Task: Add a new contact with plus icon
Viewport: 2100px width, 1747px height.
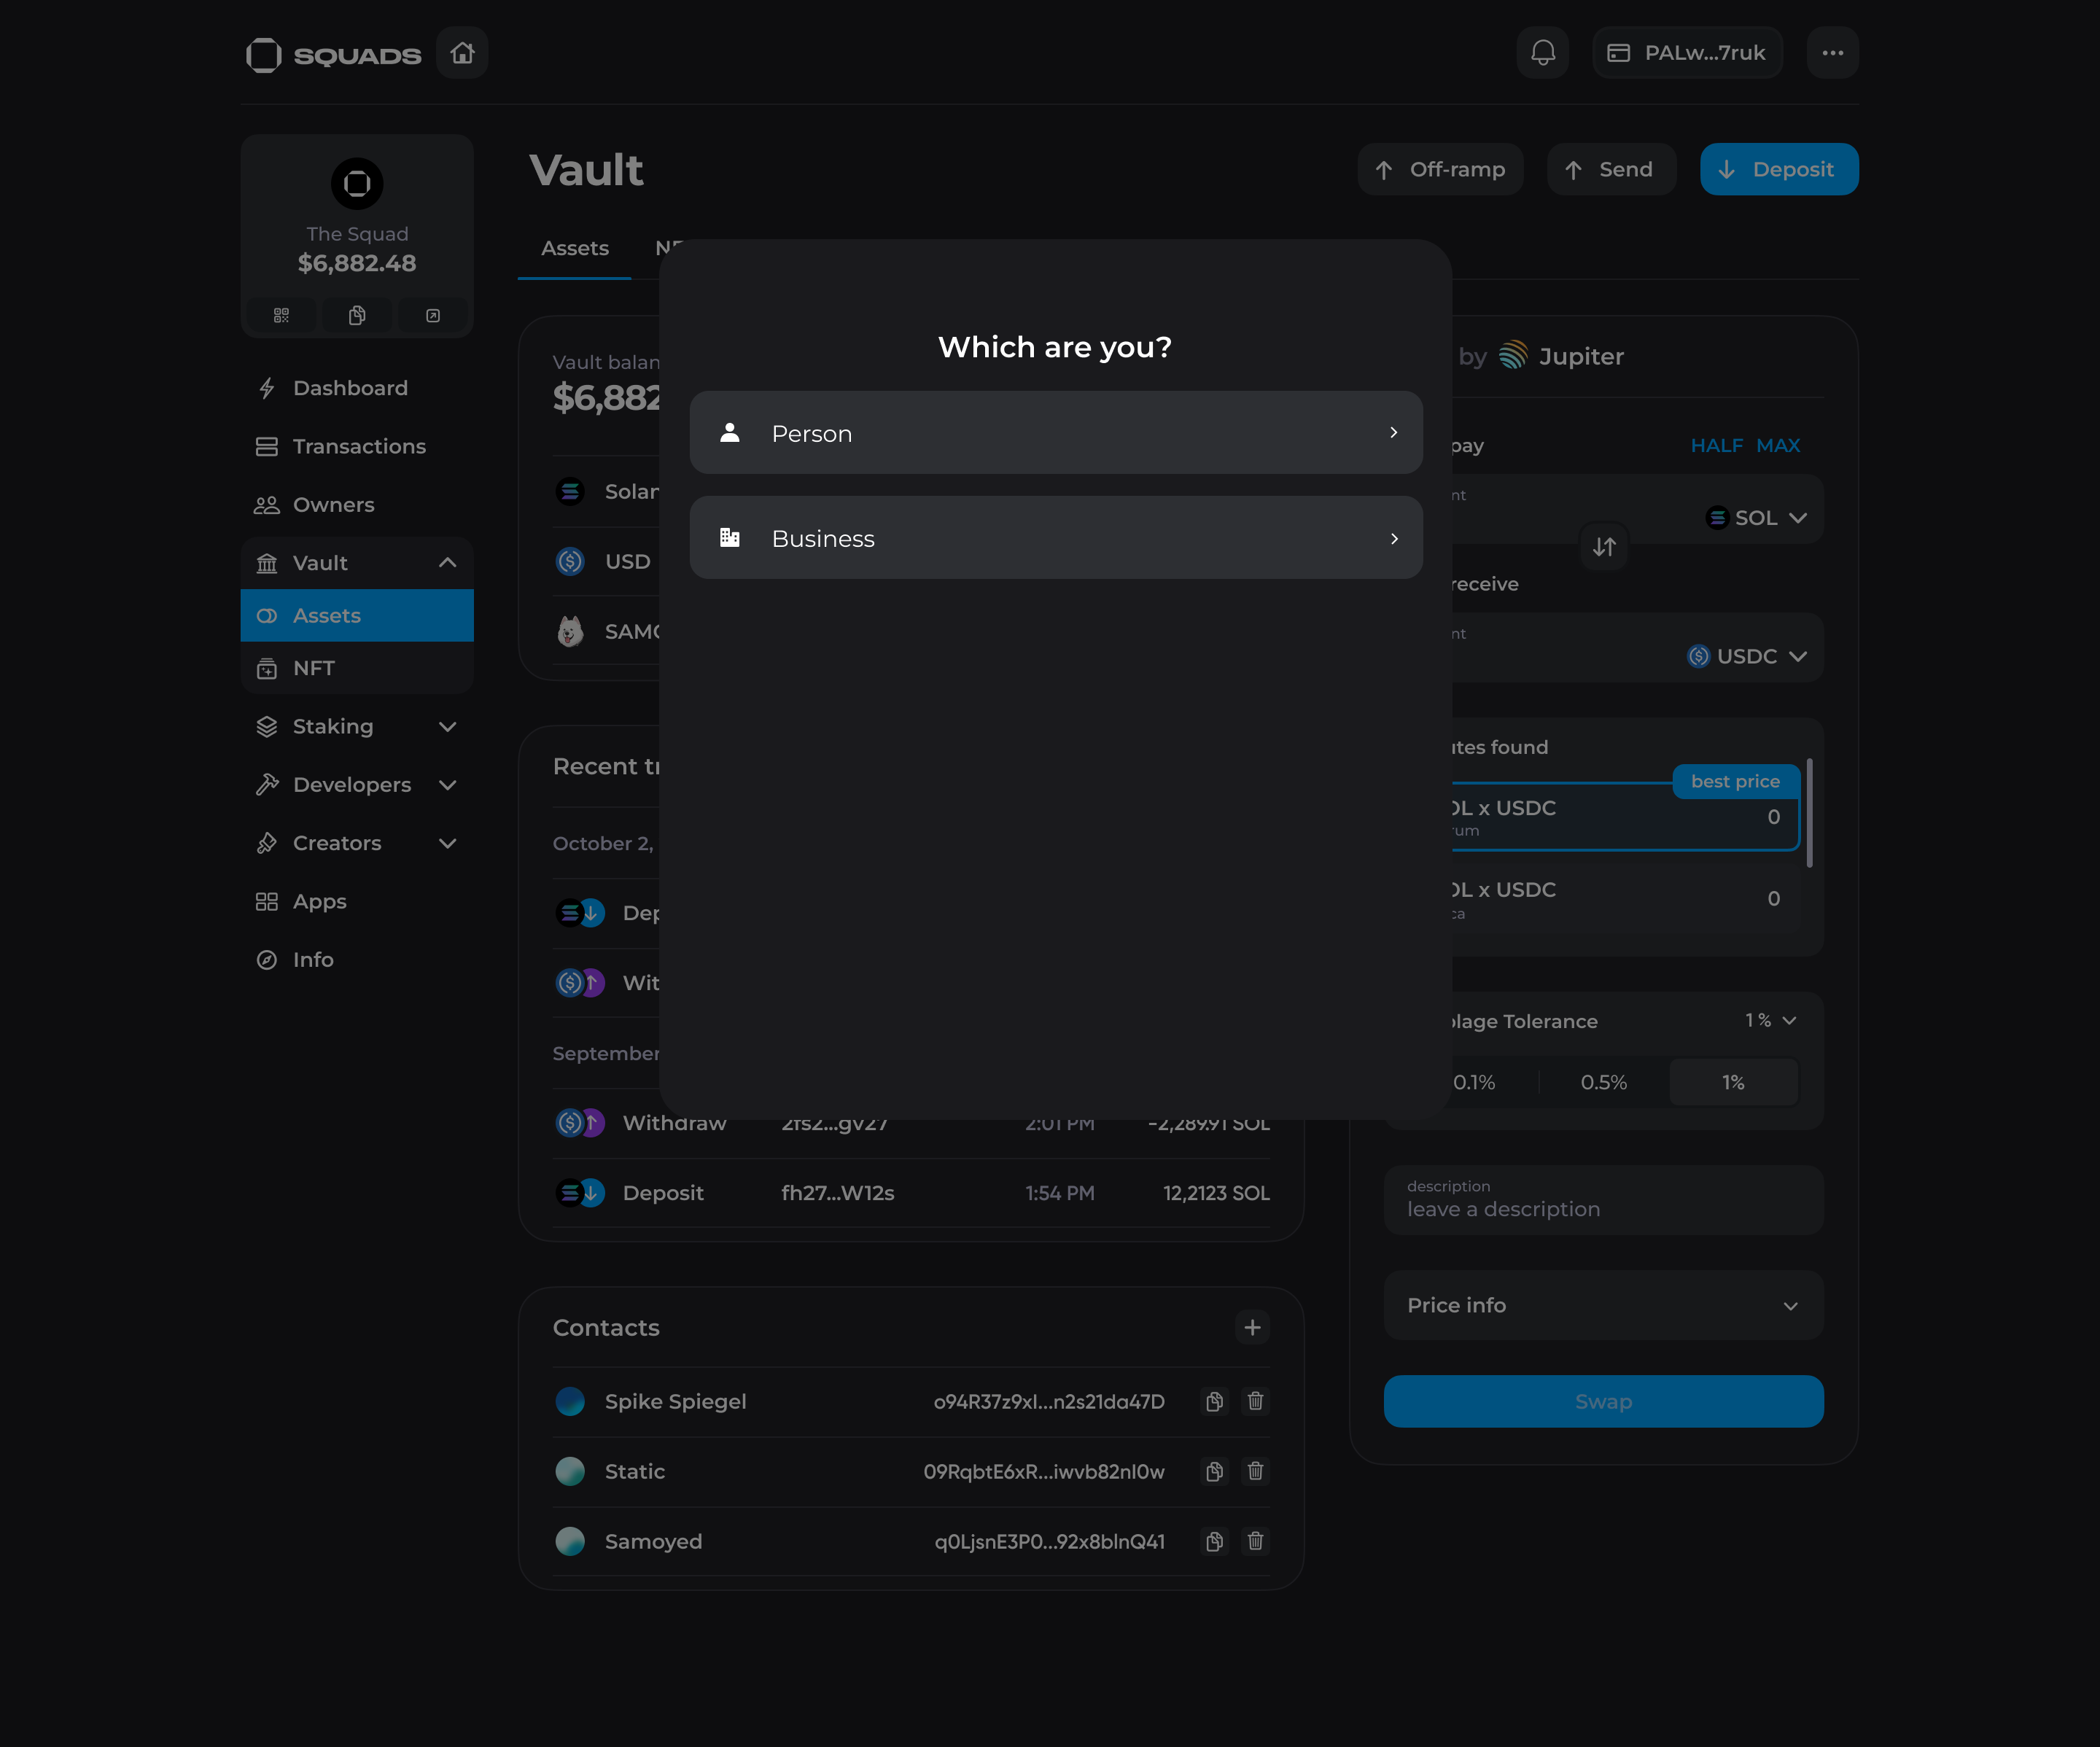Action: [1252, 1328]
